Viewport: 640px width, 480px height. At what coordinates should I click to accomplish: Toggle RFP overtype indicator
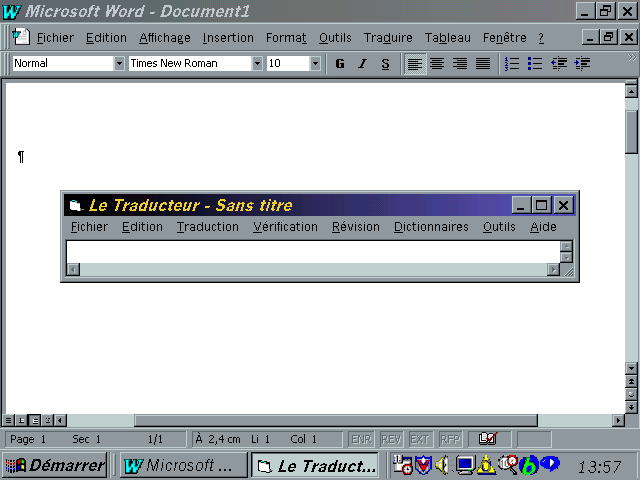click(450, 439)
